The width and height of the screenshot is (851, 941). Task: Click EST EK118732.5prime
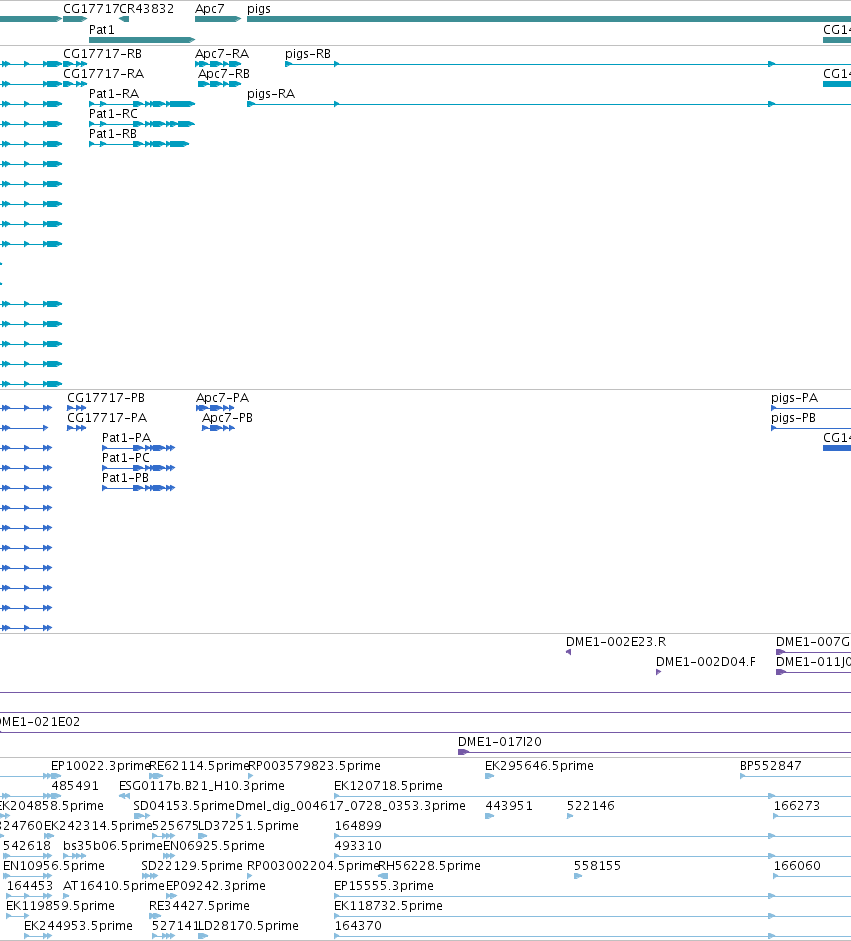(388, 906)
